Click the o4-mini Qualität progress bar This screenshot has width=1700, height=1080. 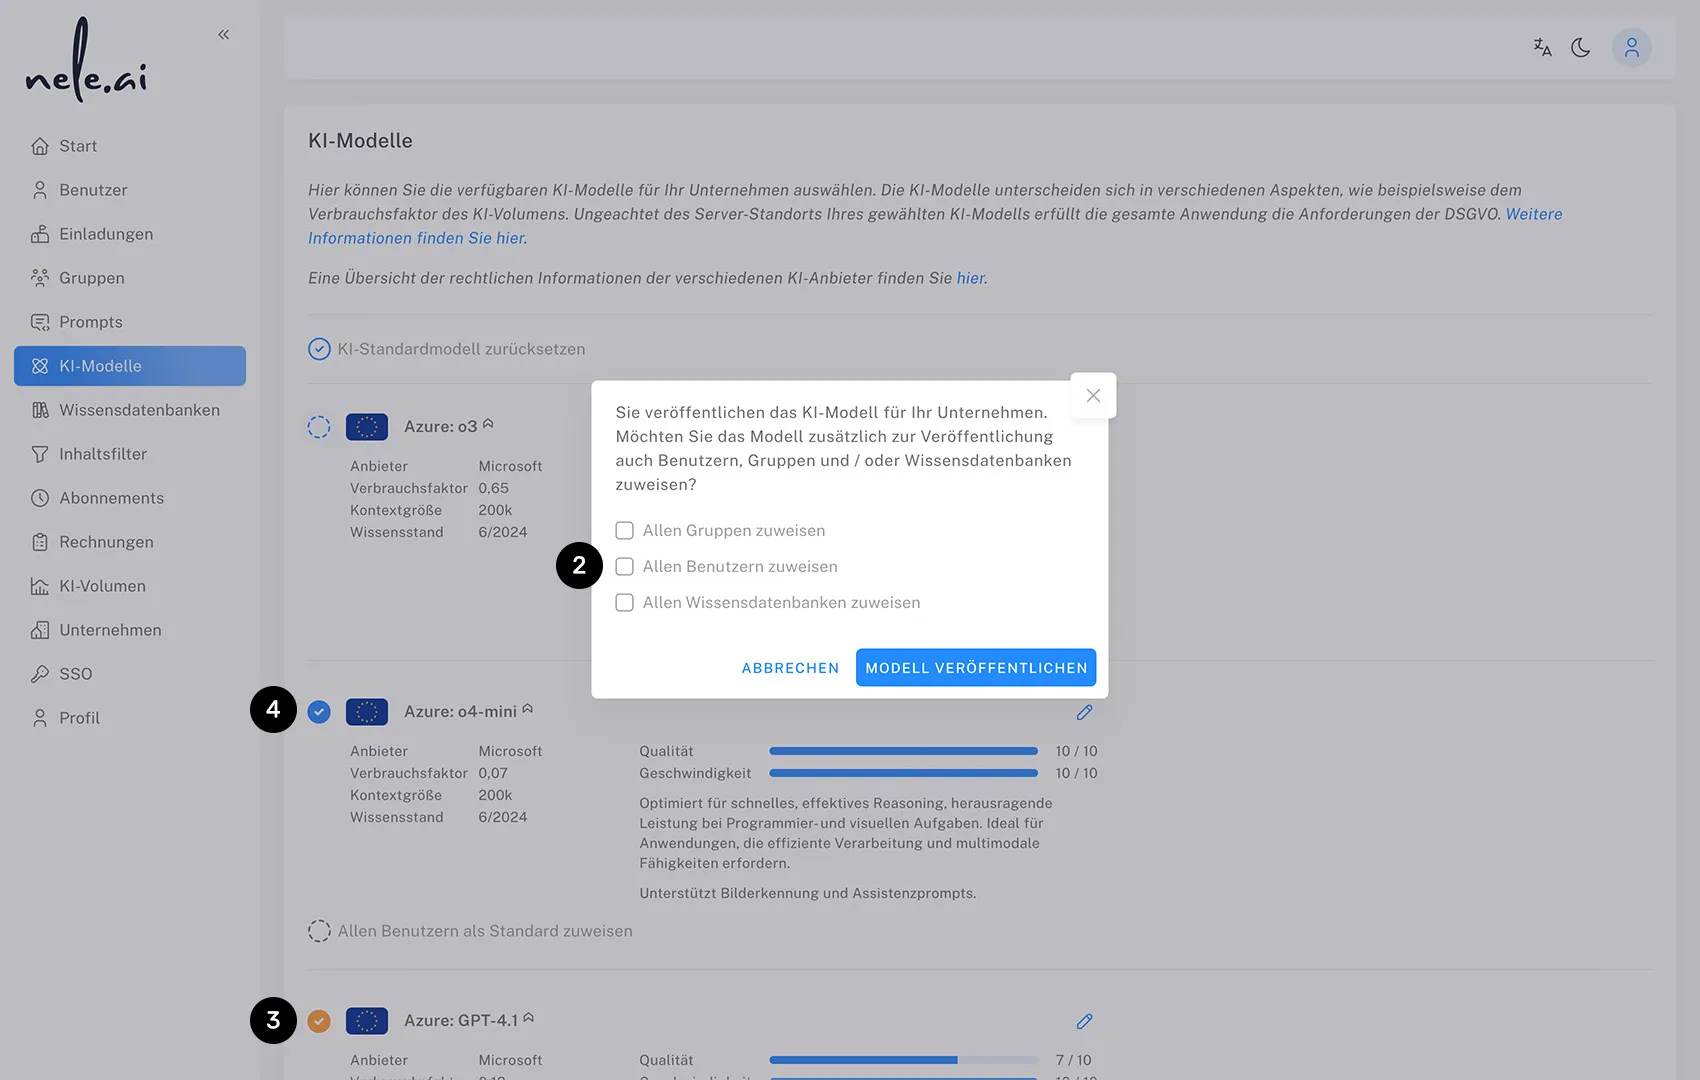[x=903, y=751]
